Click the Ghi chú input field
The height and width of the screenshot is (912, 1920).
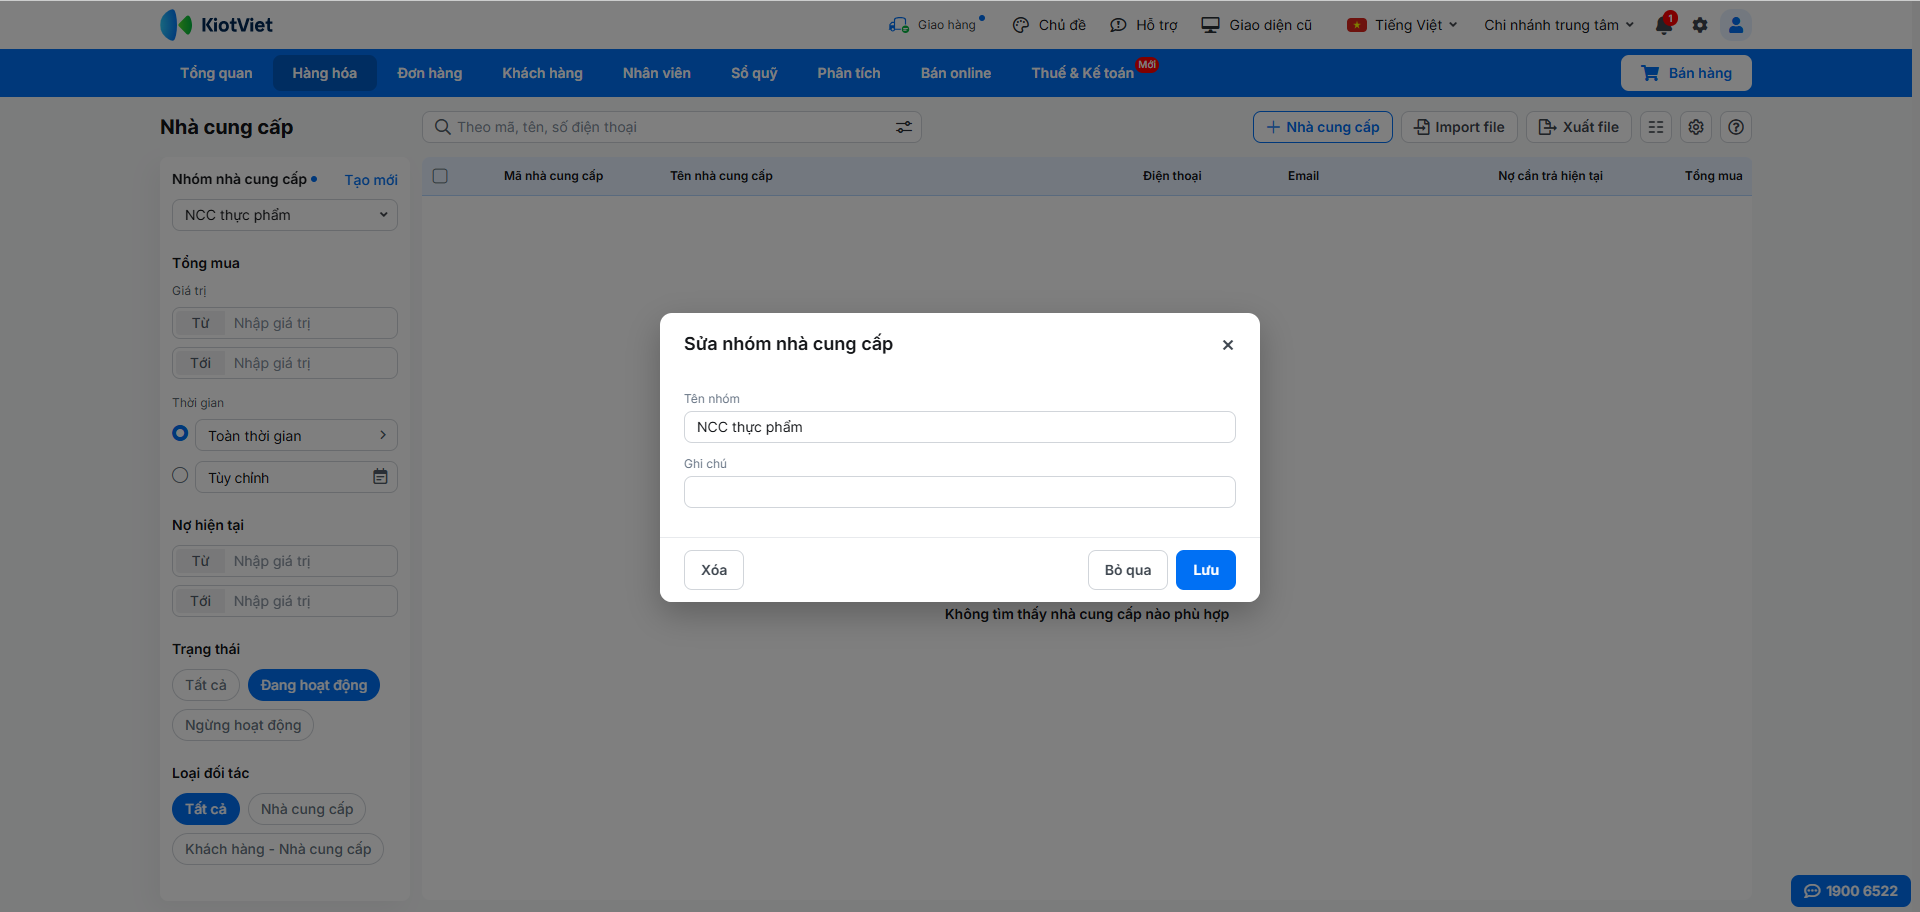click(960, 492)
